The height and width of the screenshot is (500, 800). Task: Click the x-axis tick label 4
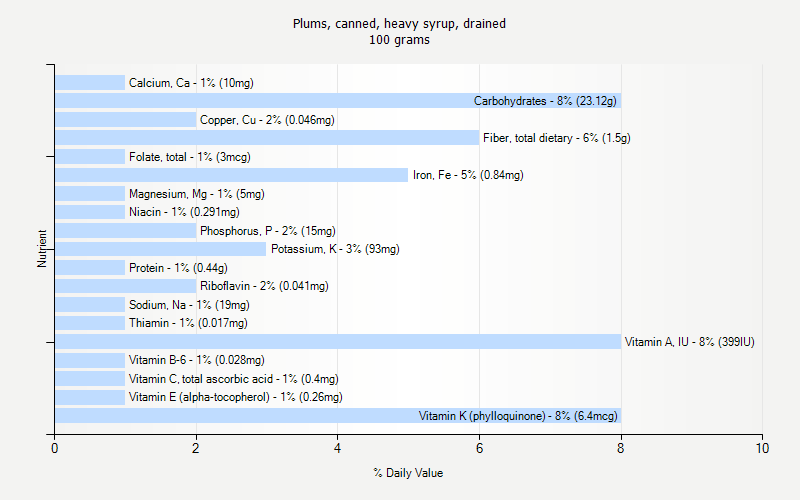pyautogui.click(x=337, y=448)
